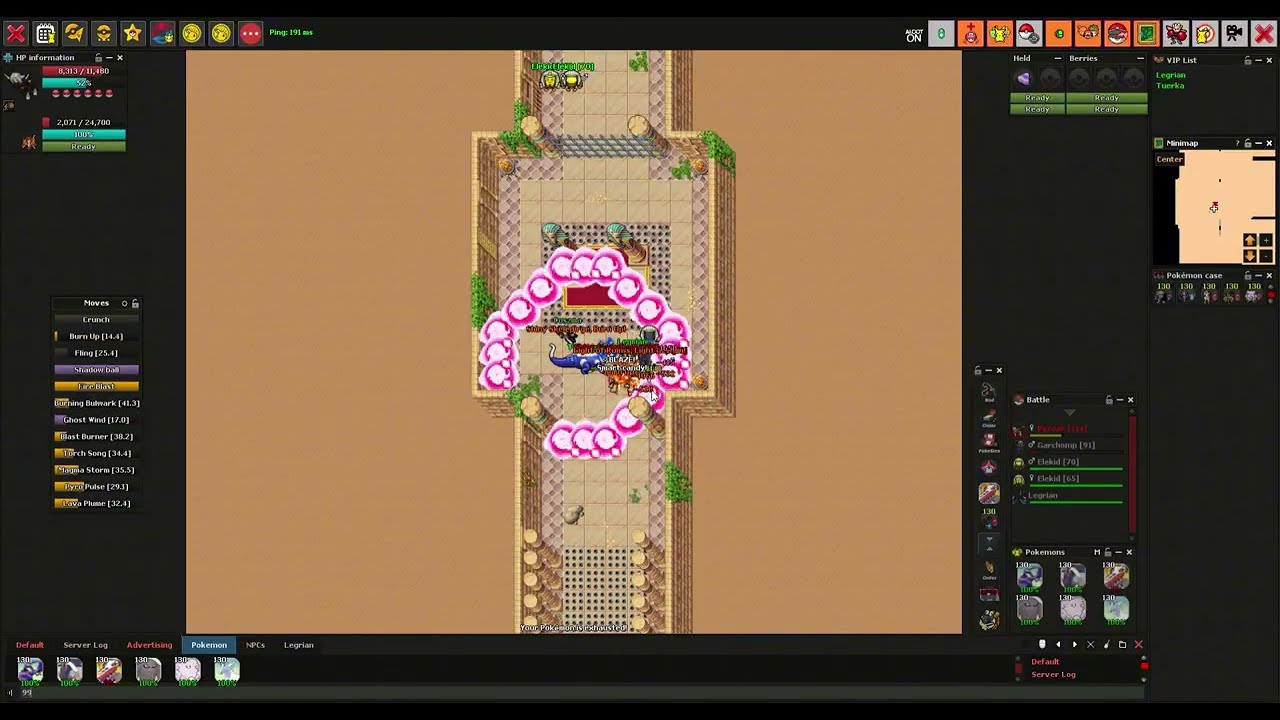The height and width of the screenshot is (720, 1280).
Task: Use the Fire Blast move
Action: click(x=97, y=386)
